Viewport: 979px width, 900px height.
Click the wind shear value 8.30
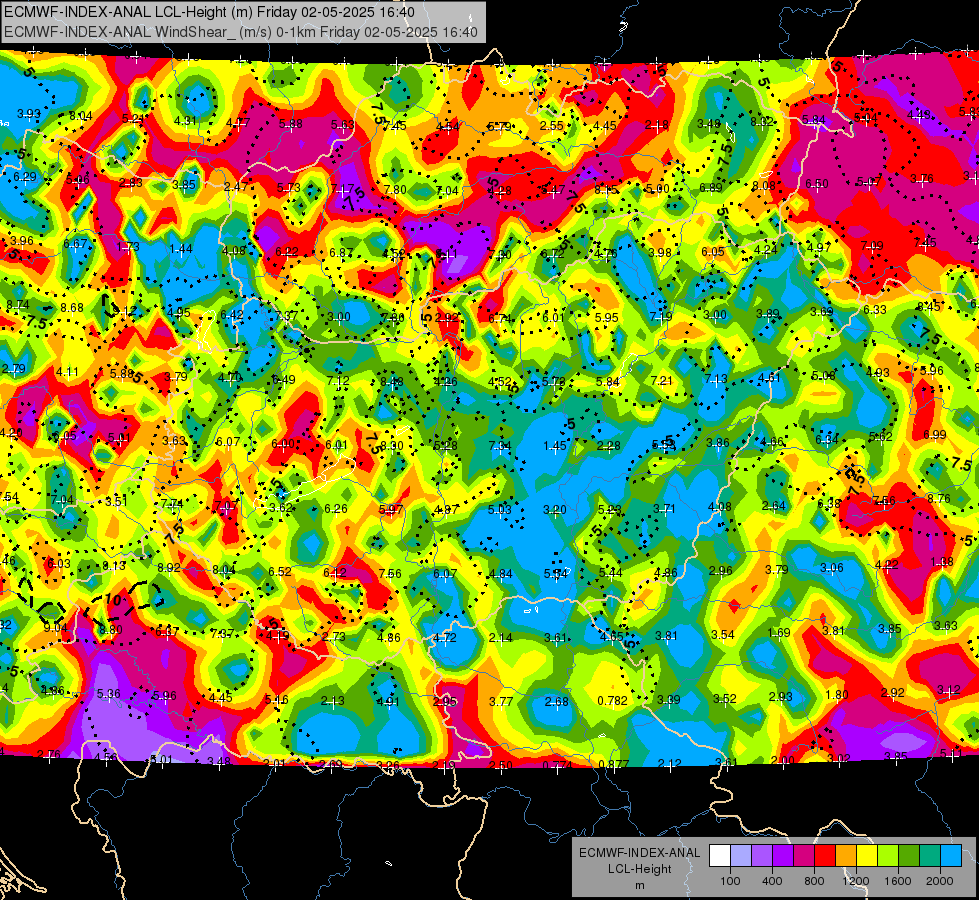point(391,445)
